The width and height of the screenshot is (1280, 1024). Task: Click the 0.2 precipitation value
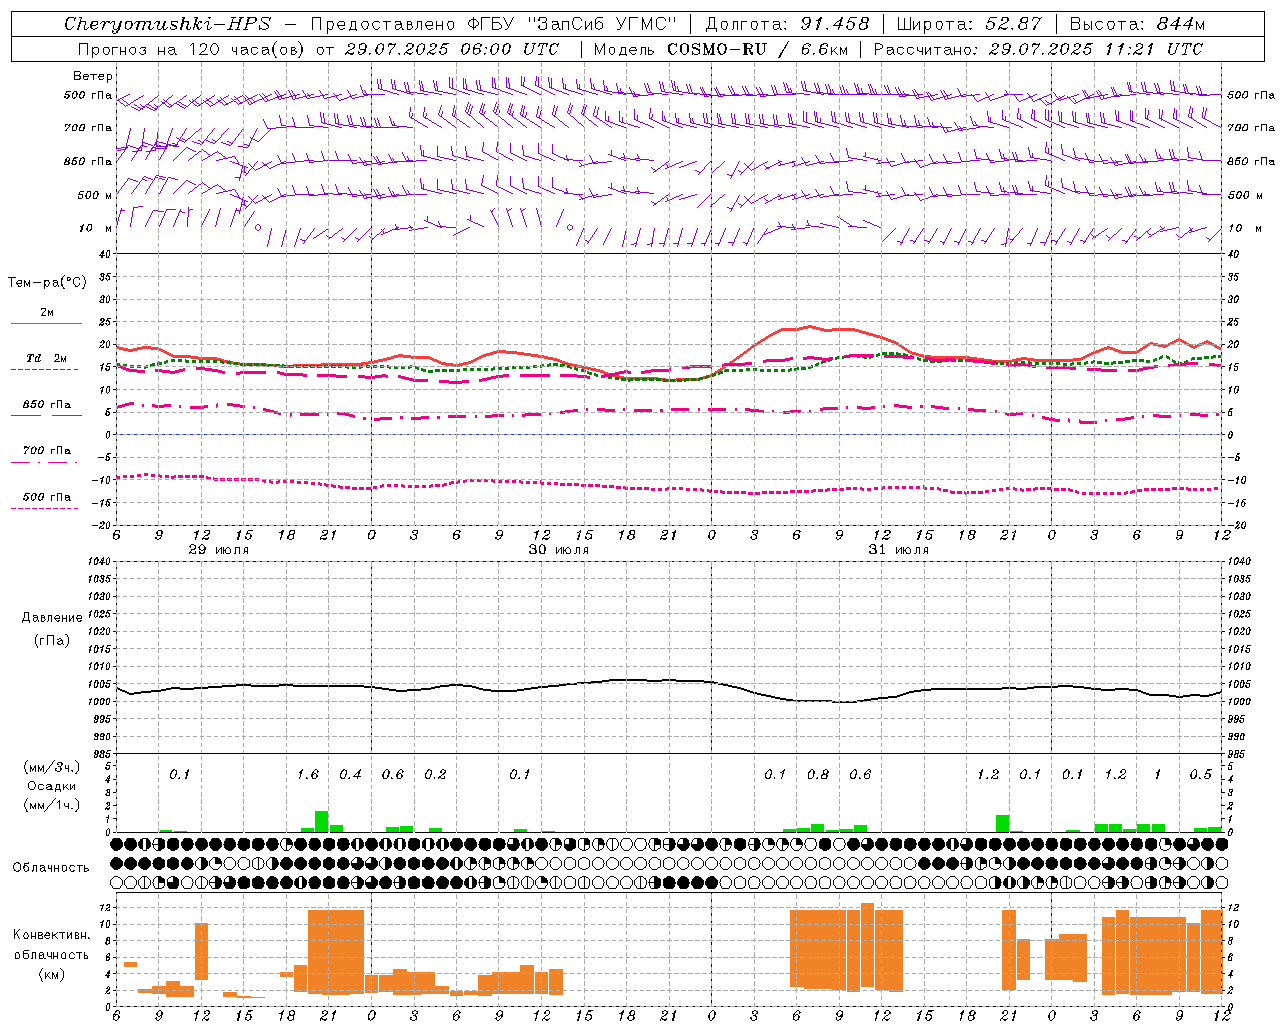435,775
